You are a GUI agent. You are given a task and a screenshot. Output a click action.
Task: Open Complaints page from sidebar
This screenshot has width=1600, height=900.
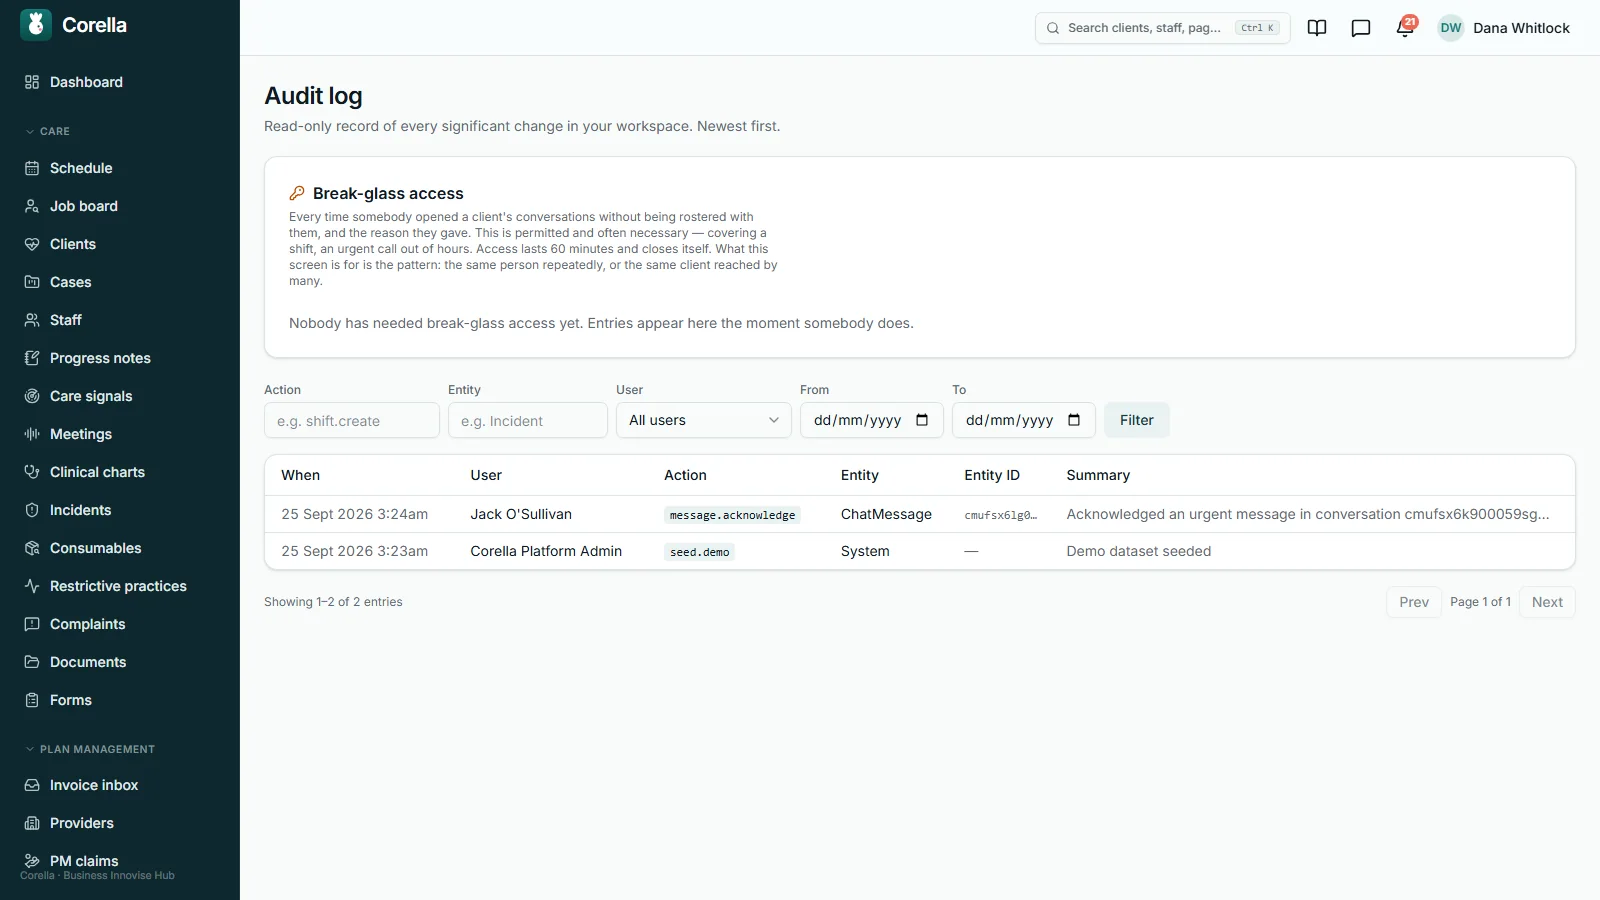click(x=88, y=624)
